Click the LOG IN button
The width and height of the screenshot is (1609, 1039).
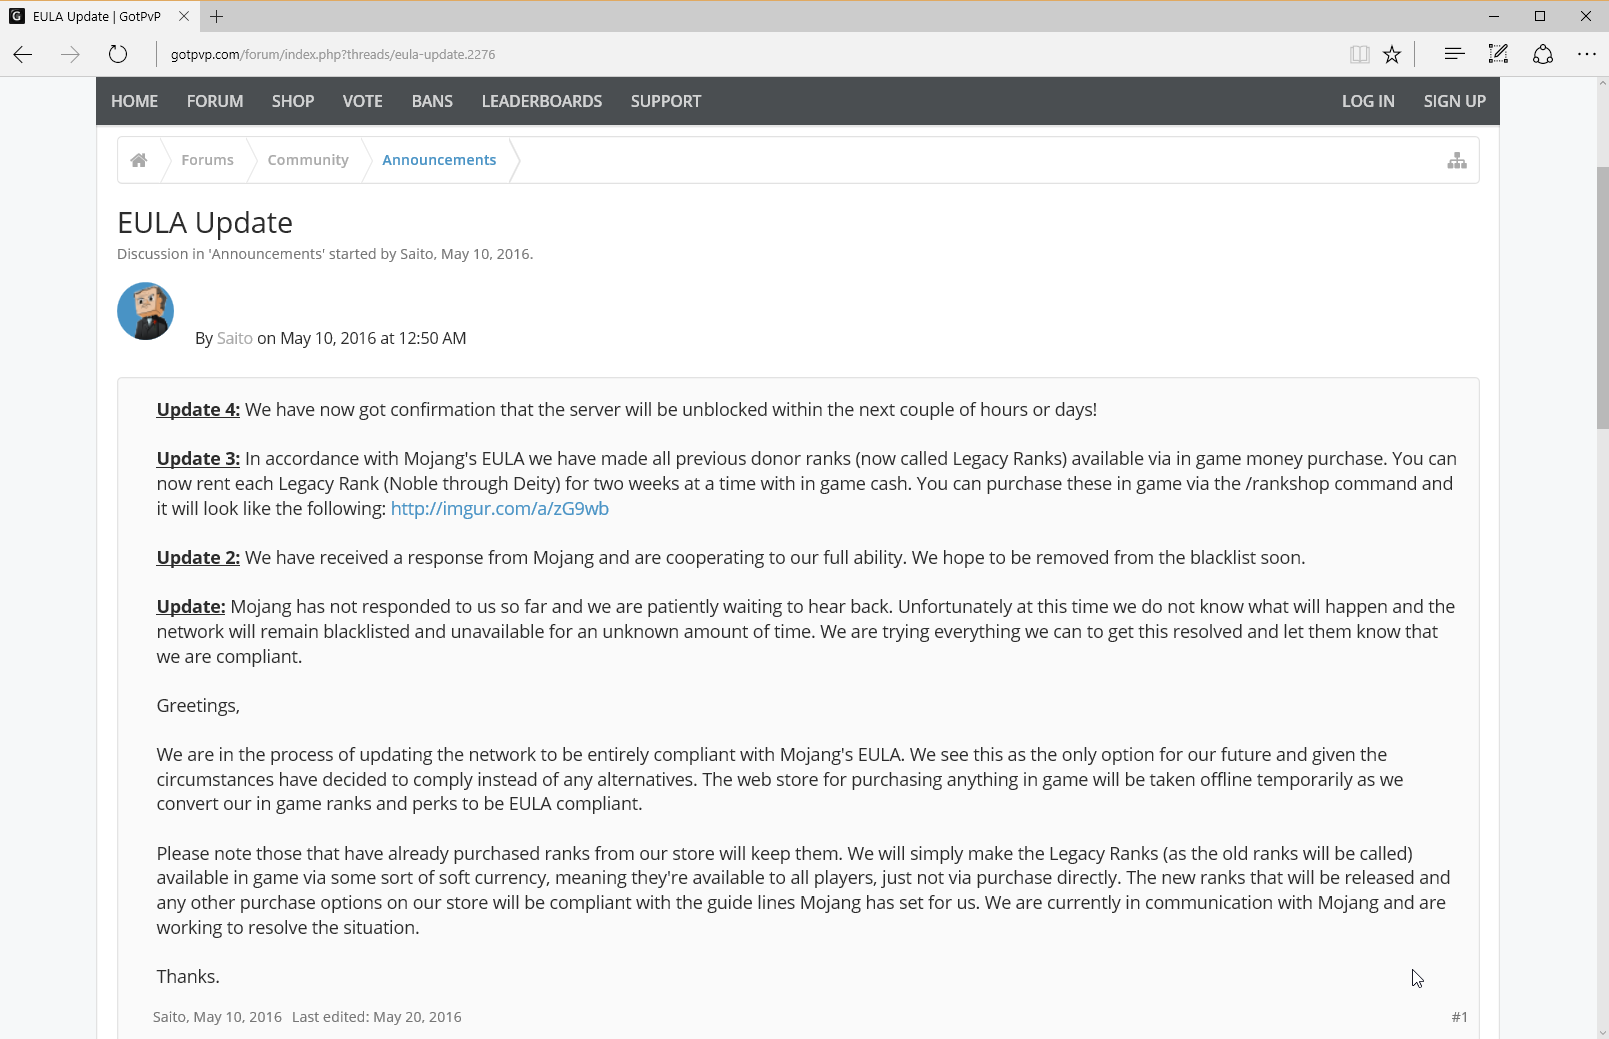click(x=1368, y=101)
